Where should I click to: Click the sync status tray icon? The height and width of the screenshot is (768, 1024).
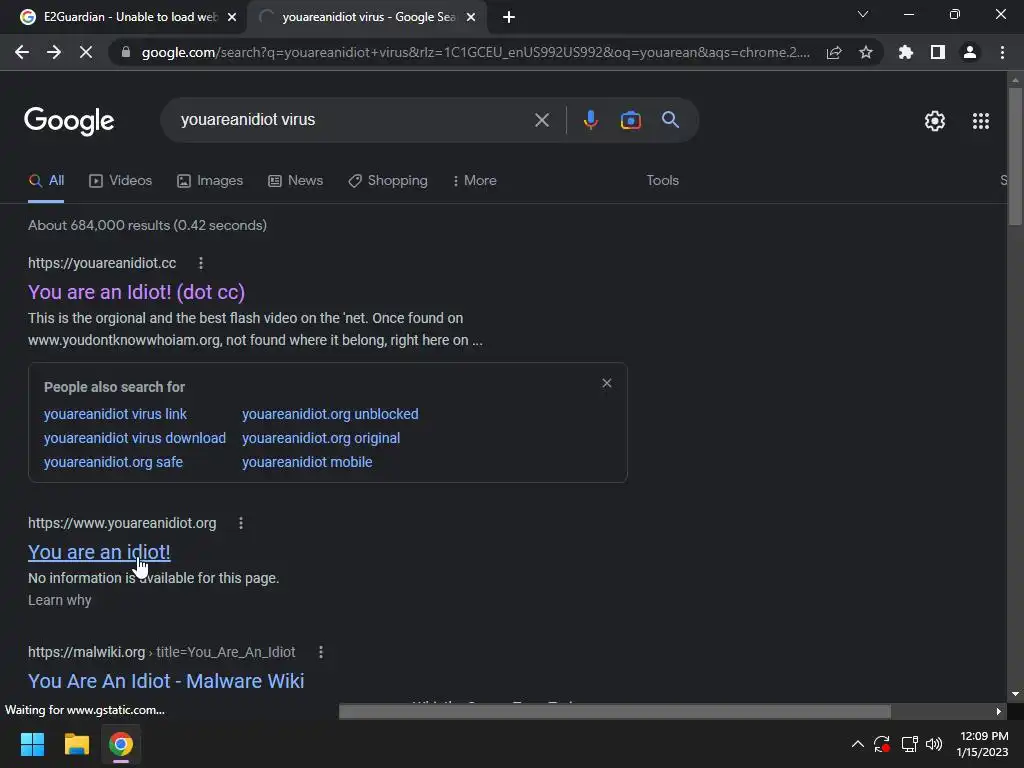tap(882, 744)
